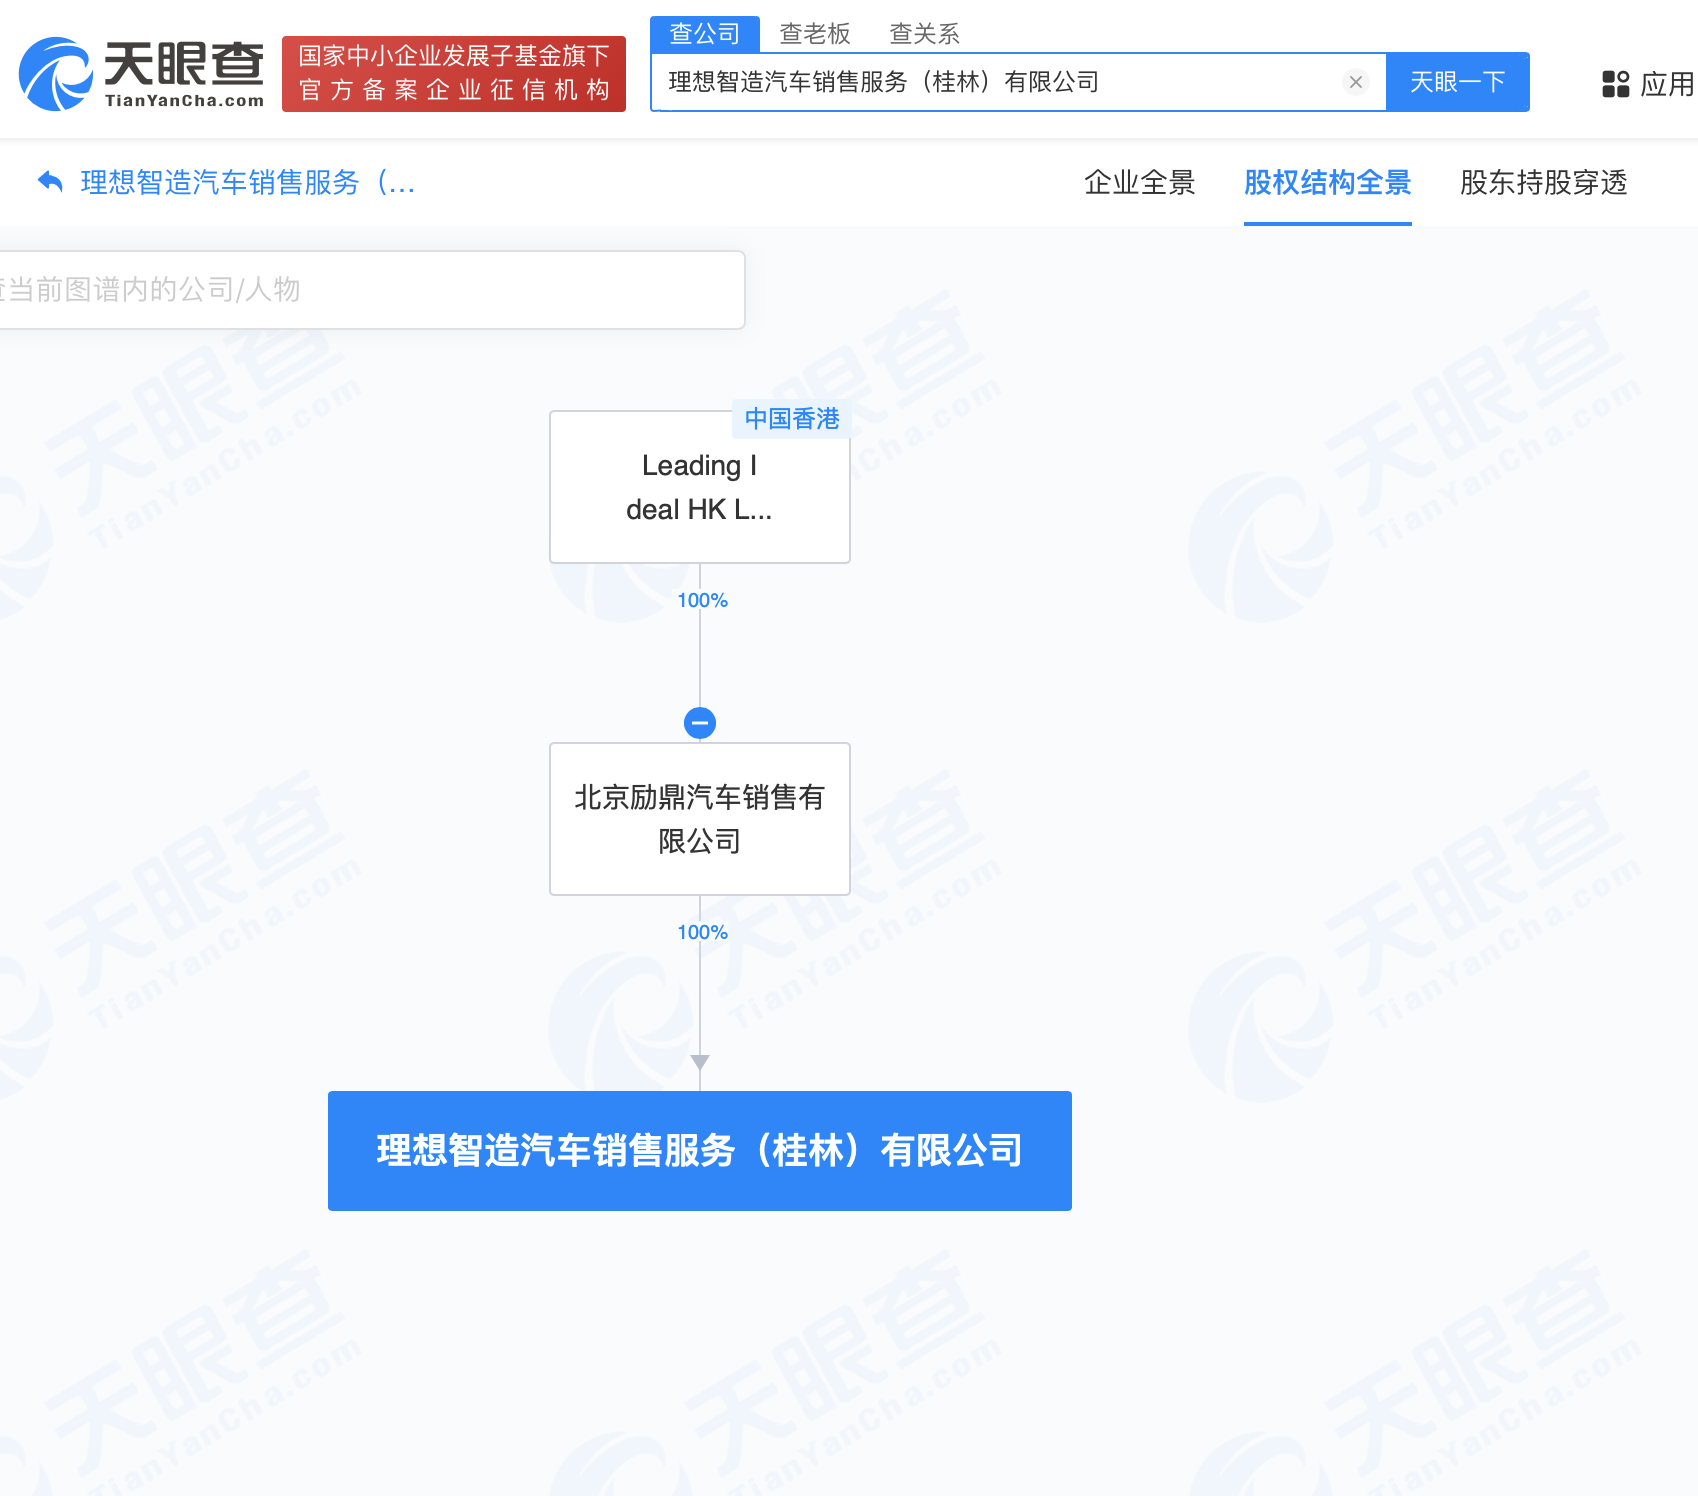Viewport: 1698px width, 1496px height.
Task: Open the 股东持股穿透 tab
Action: pyautogui.click(x=1544, y=183)
